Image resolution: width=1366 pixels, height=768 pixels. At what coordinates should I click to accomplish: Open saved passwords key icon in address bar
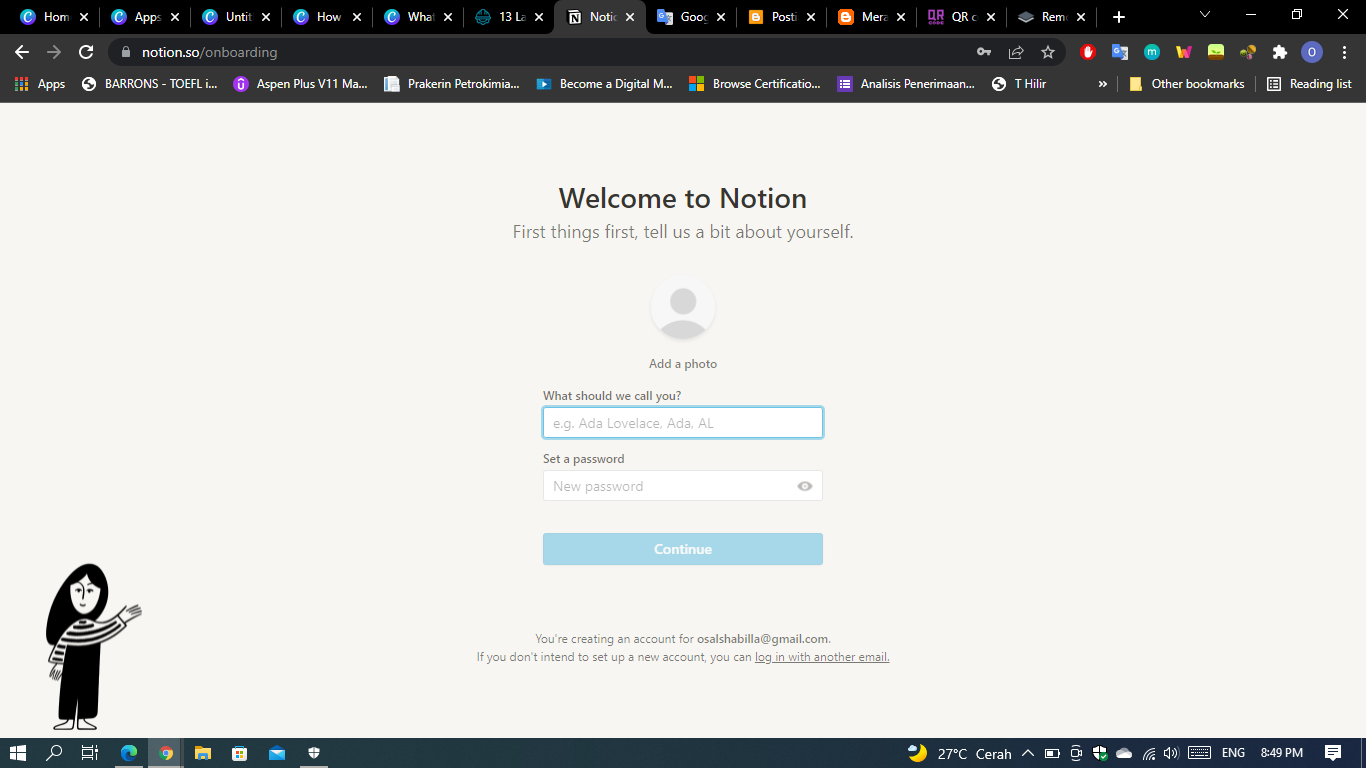984,52
